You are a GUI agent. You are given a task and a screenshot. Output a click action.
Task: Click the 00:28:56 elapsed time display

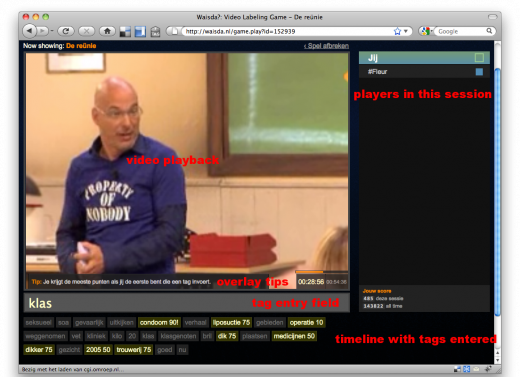click(311, 282)
